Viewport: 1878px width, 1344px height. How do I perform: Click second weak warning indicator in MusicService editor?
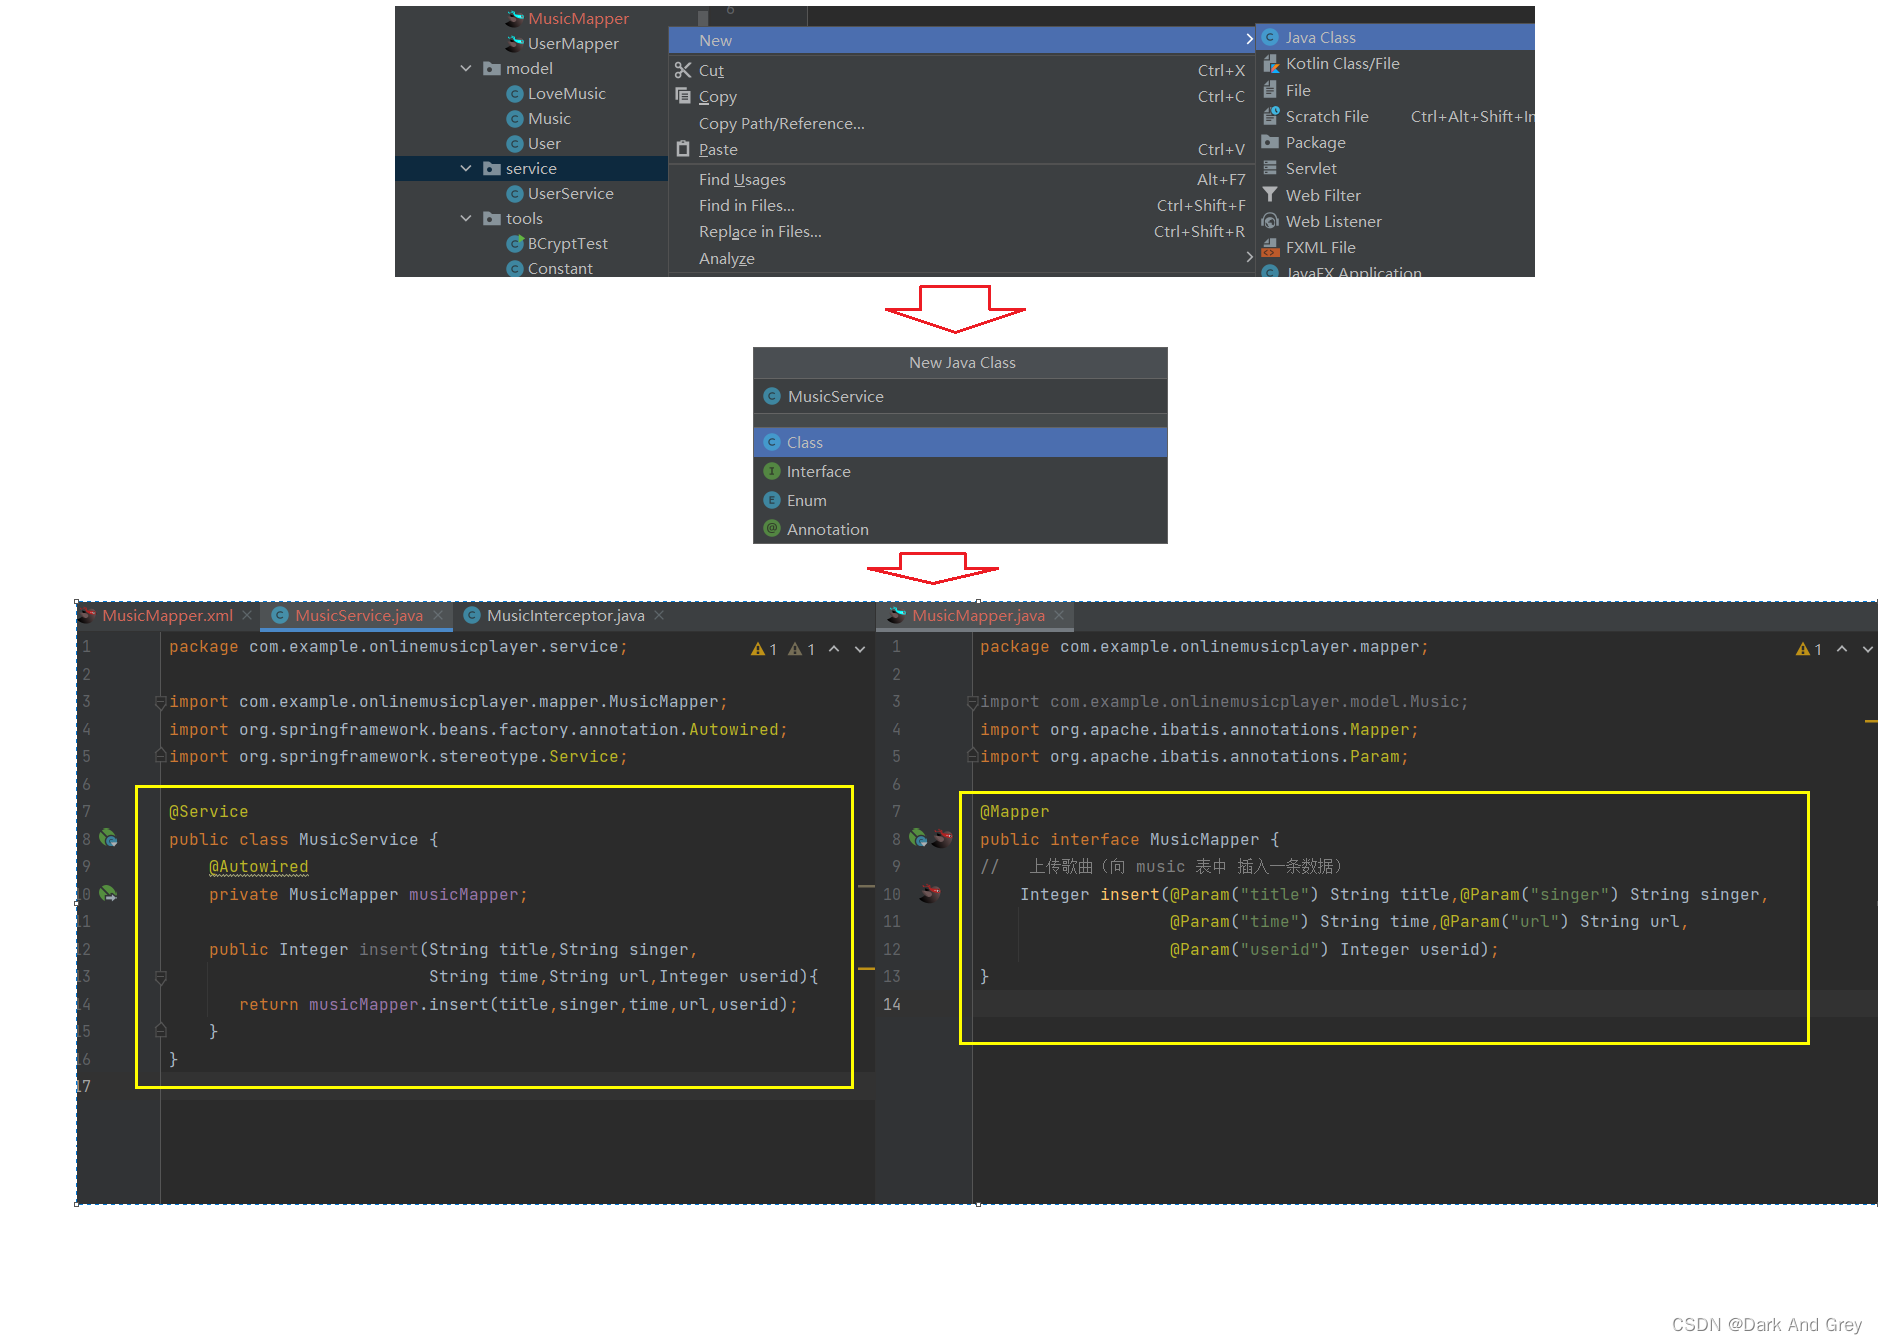click(802, 649)
